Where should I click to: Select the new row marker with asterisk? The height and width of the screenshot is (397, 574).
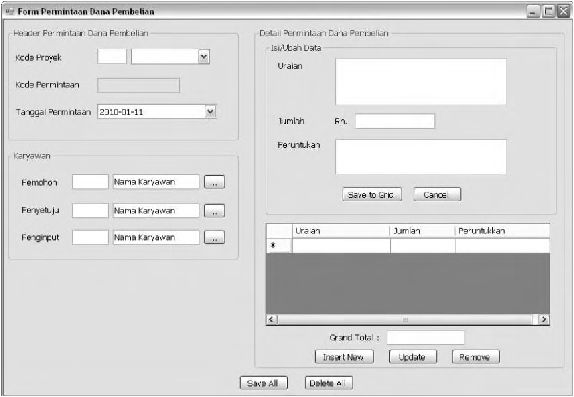pos(279,245)
